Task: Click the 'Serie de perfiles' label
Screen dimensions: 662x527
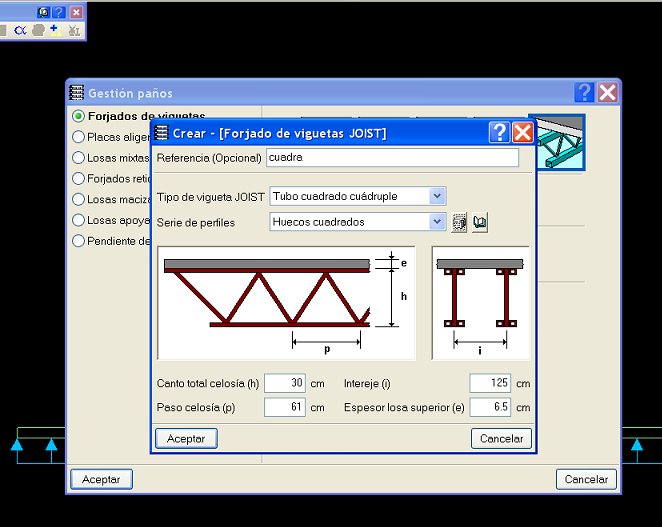Action: (195, 223)
